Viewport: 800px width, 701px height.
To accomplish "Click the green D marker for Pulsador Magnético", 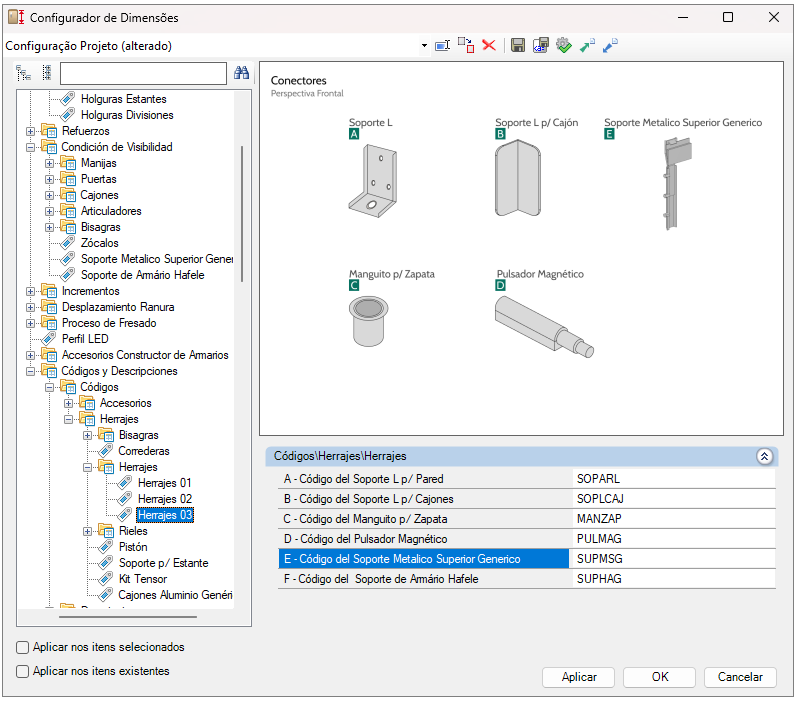I will 501,286.
